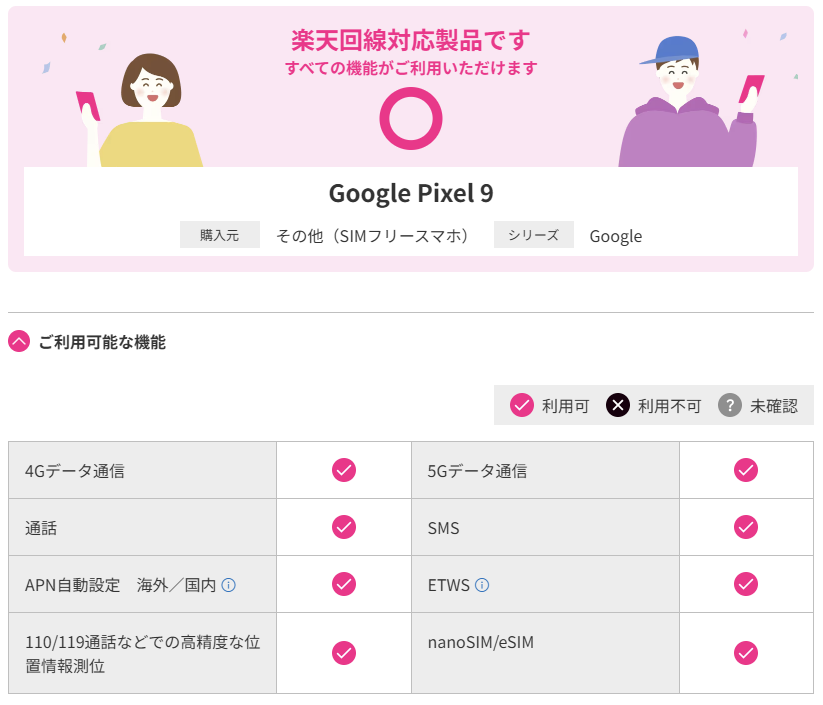Click the ご利用可能な機能 section heading
The height and width of the screenshot is (705, 823).
click(102, 342)
